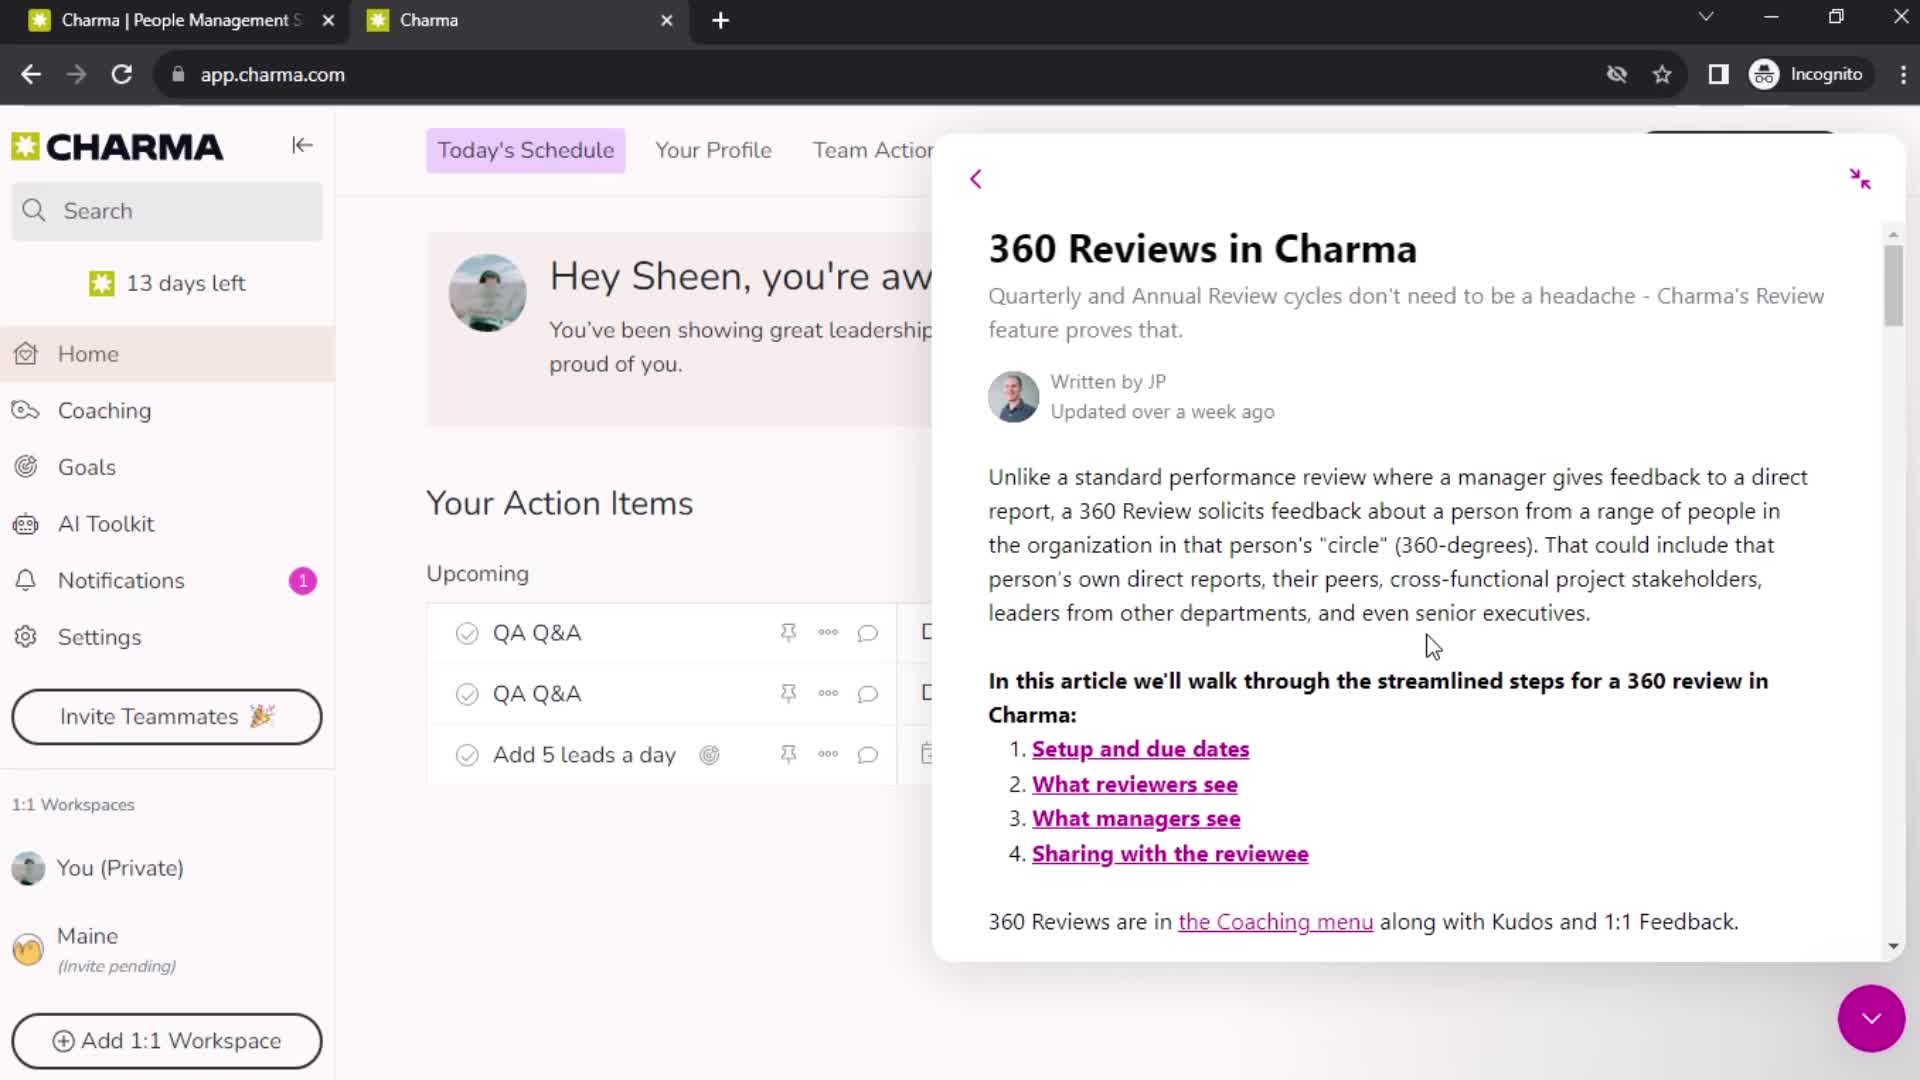Open Sharing with the reviewee link
The width and height of the screenshot is (1920, 1080).
tap(1170, 854)
